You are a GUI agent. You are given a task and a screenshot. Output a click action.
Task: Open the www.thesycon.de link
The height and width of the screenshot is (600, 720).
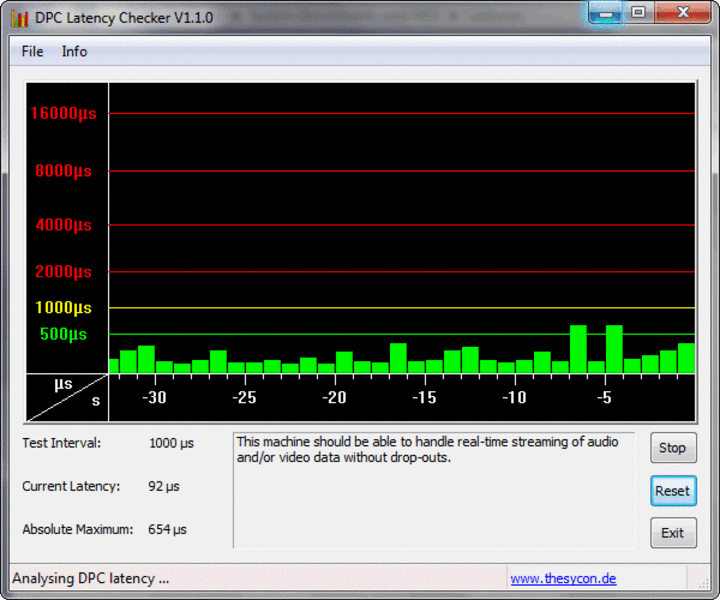coord(563,578)
